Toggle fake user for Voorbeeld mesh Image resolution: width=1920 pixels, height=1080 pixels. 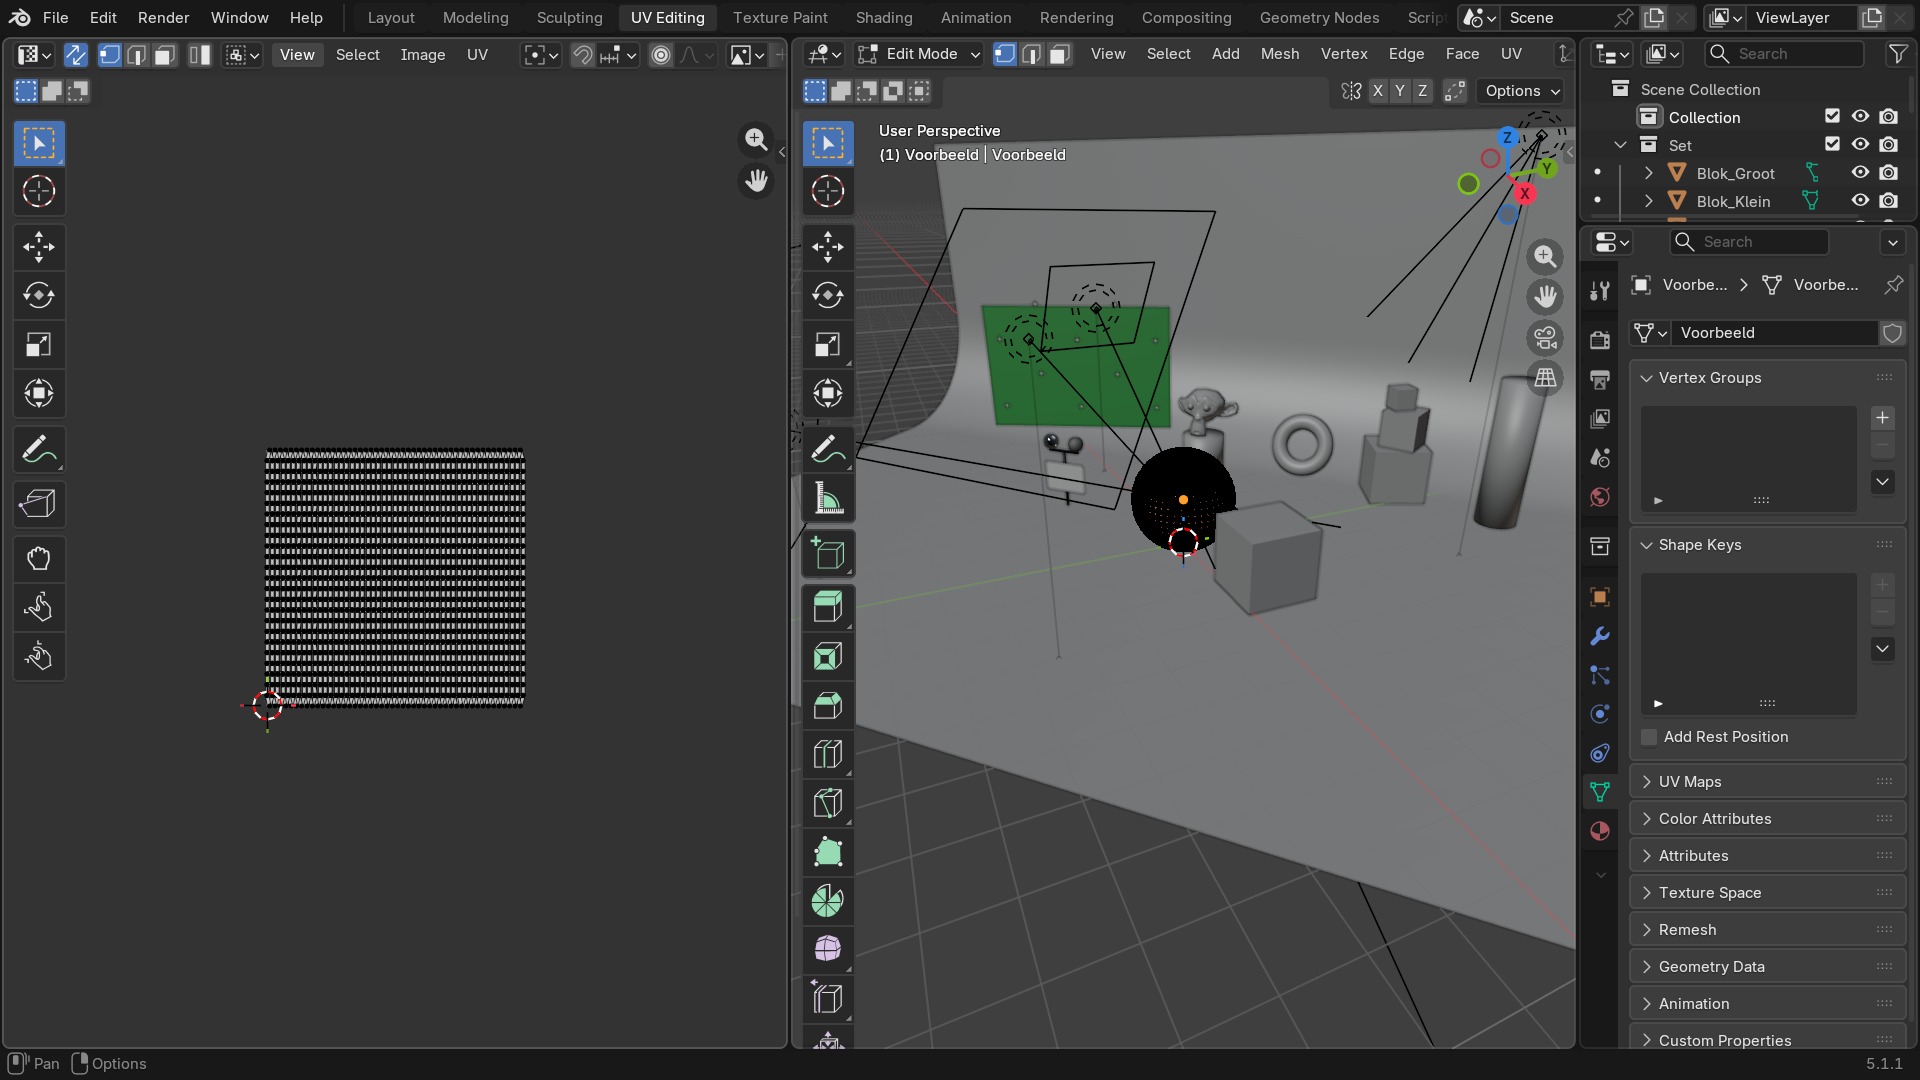pyautogui.click(x=1892, y=333)
